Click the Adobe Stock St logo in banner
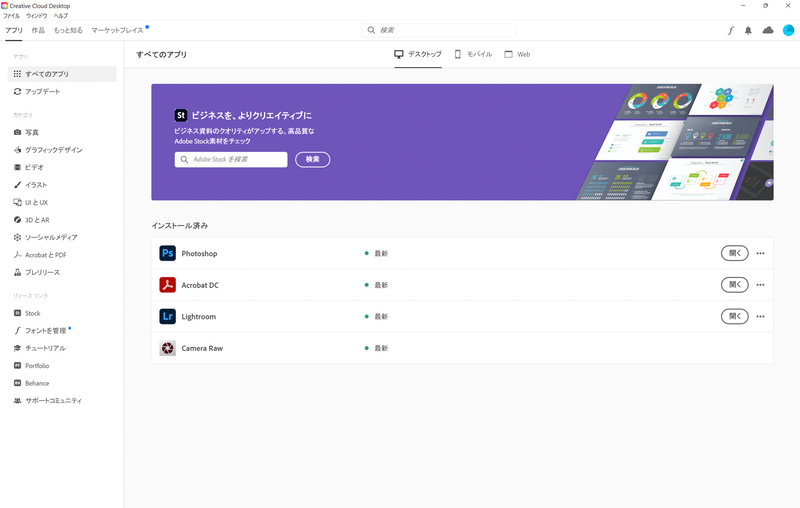 [x=181, y=115]
